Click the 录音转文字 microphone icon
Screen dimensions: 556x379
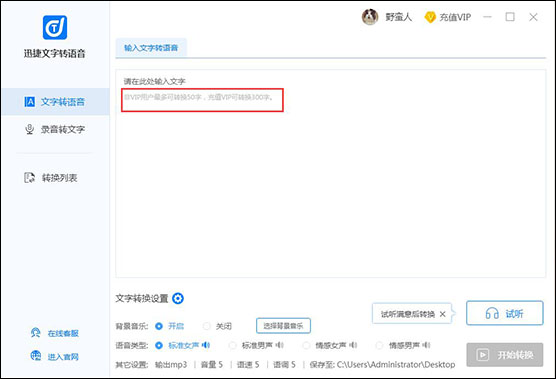tap(29, 129)
